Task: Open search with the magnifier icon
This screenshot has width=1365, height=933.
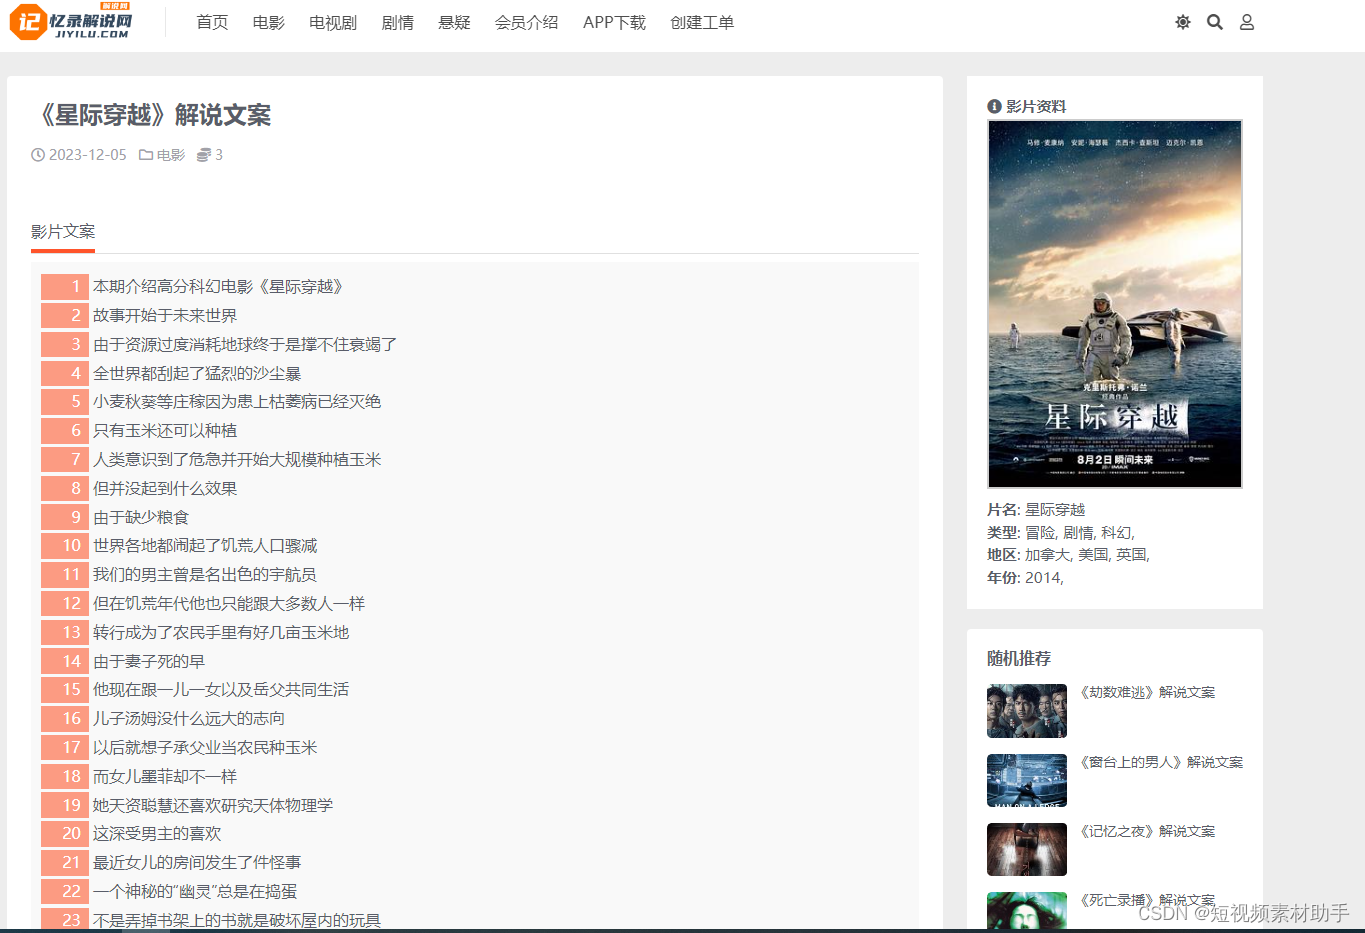Action: point(1215,22)
